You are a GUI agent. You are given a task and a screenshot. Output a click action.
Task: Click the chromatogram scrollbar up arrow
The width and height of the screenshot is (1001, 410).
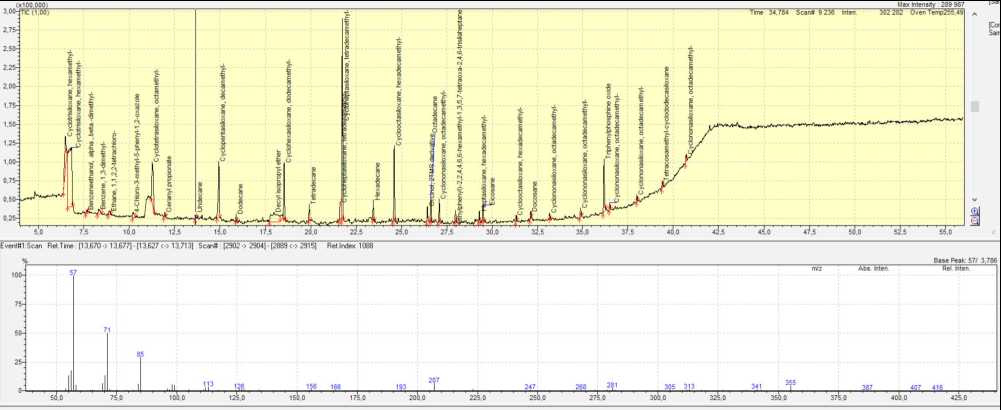[975, 13]
